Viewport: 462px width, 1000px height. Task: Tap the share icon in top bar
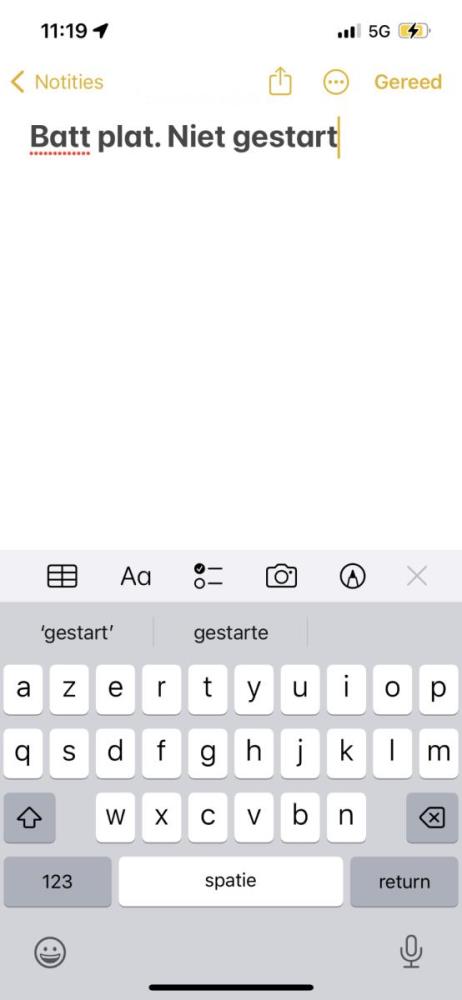[280, 82]
